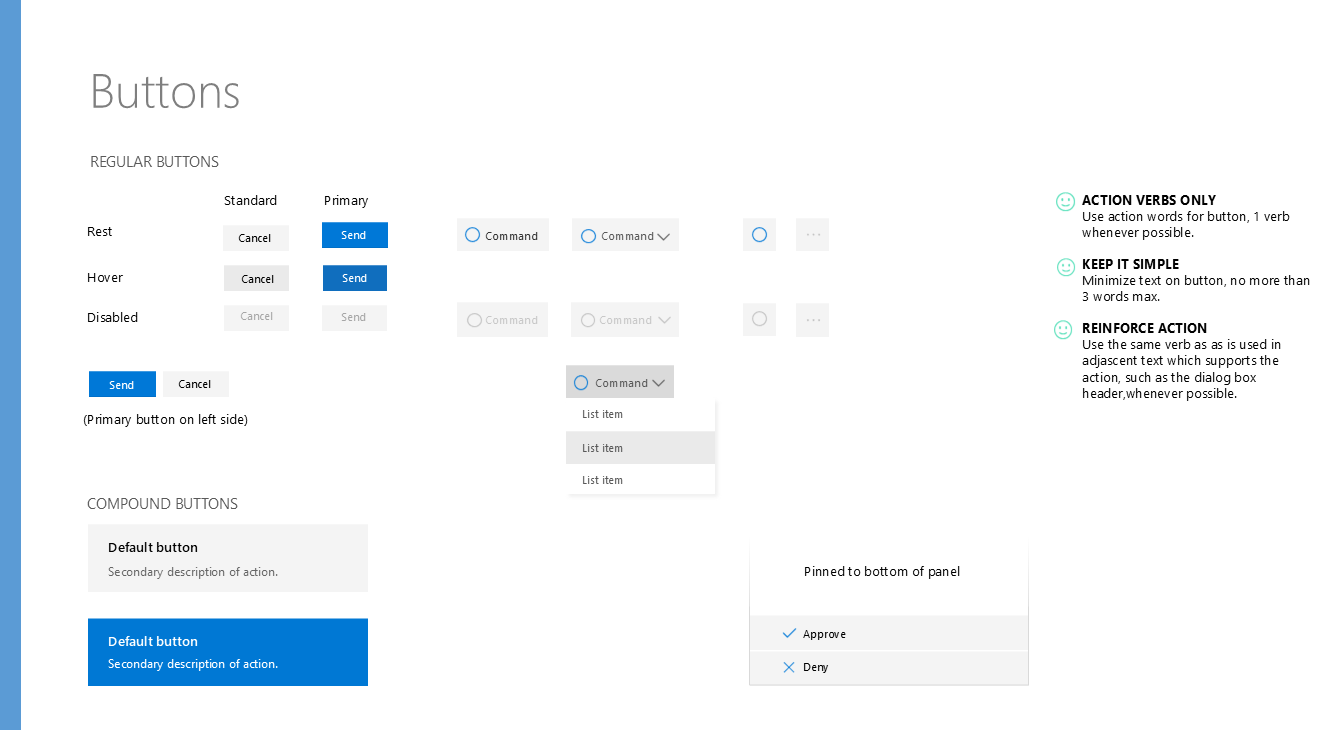Click the smiley icon next to REINFORCE ACTION
The width and height of the screenshot is (1344, 730).
[1064, 329]
